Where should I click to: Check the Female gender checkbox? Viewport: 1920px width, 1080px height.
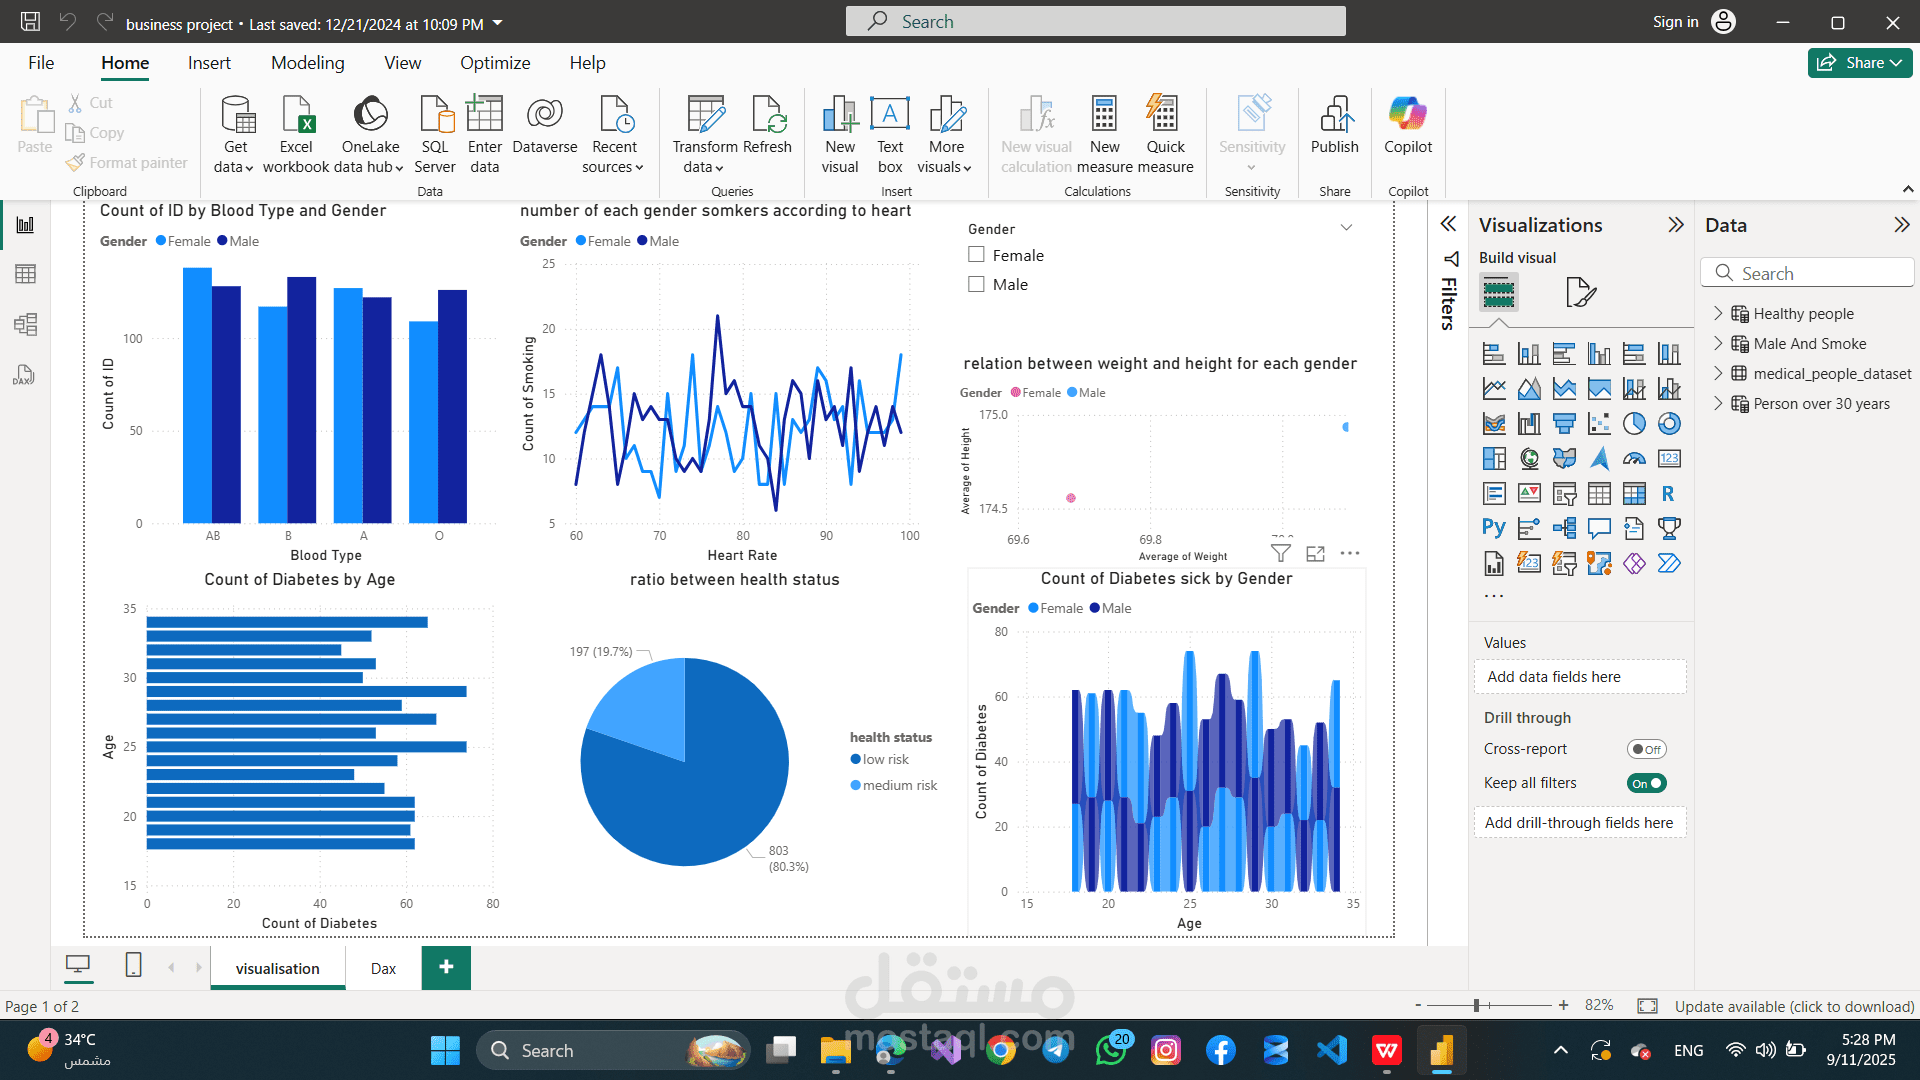[976, 254]
